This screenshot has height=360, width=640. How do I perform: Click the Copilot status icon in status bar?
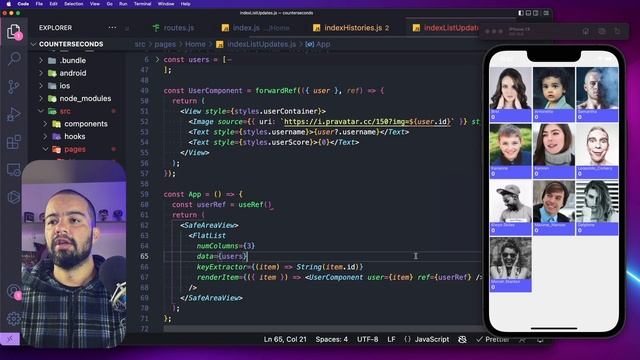[x=462, y=339]
